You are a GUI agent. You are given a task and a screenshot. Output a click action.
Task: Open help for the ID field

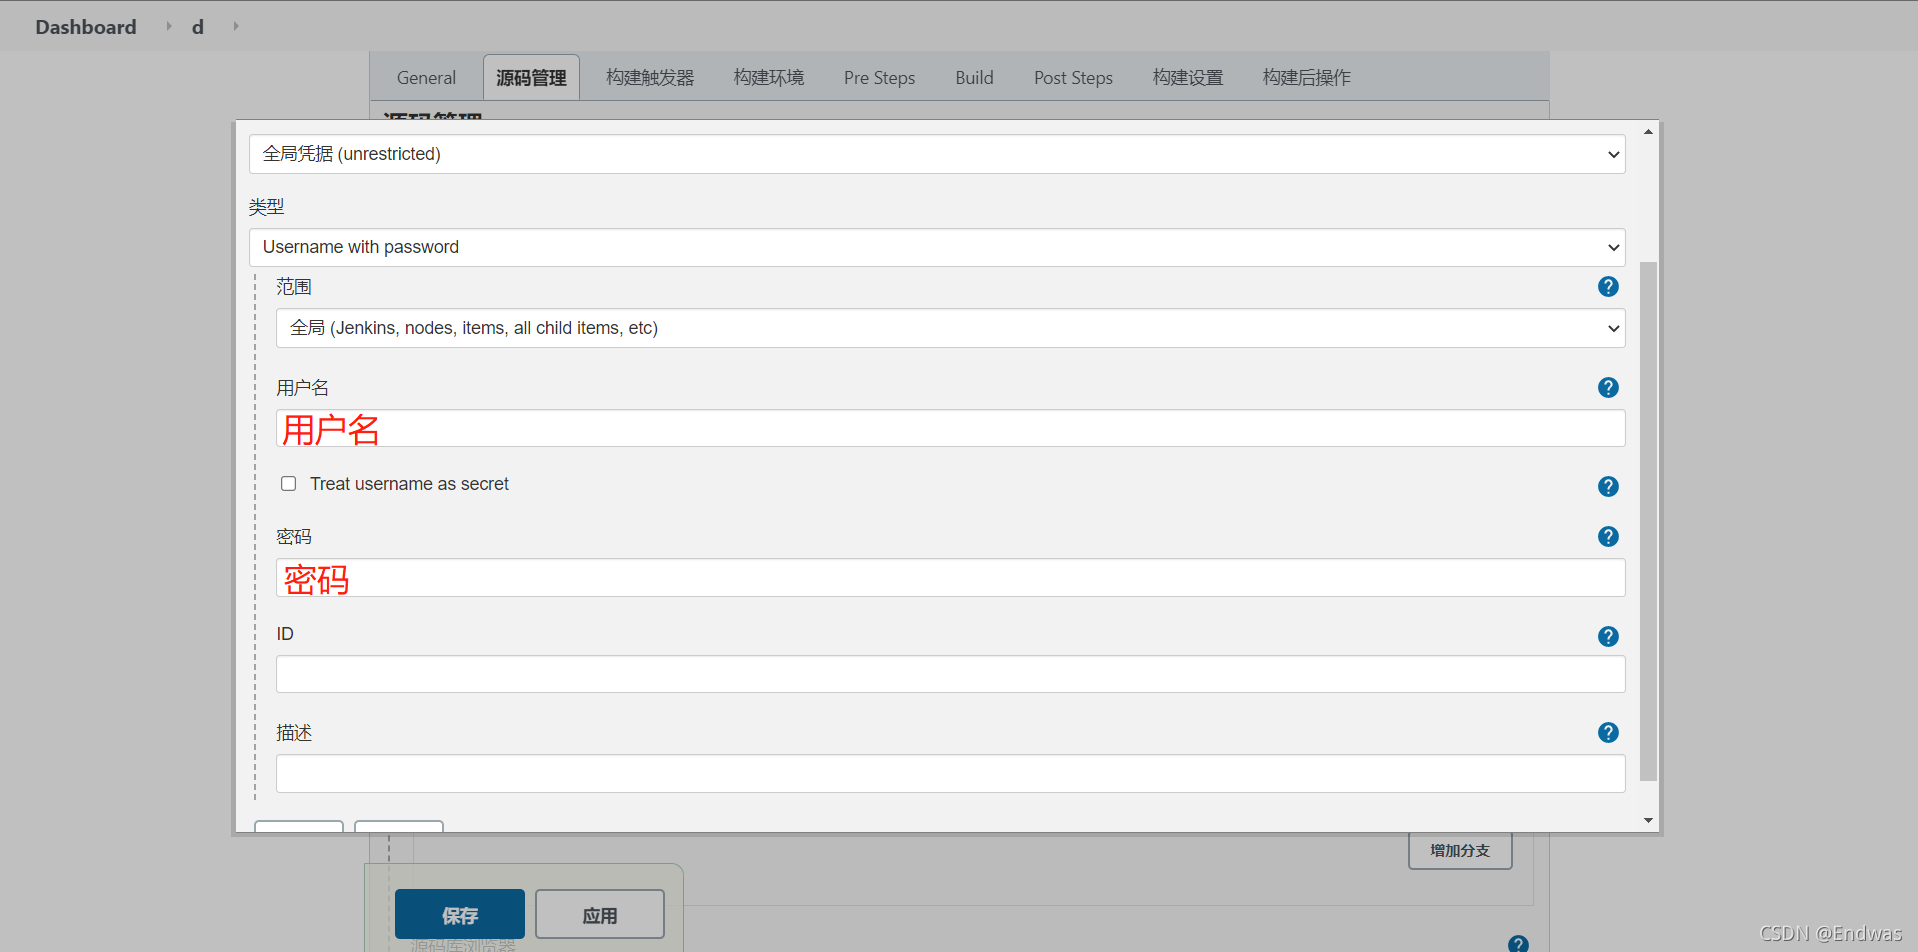click(1608, 637)
